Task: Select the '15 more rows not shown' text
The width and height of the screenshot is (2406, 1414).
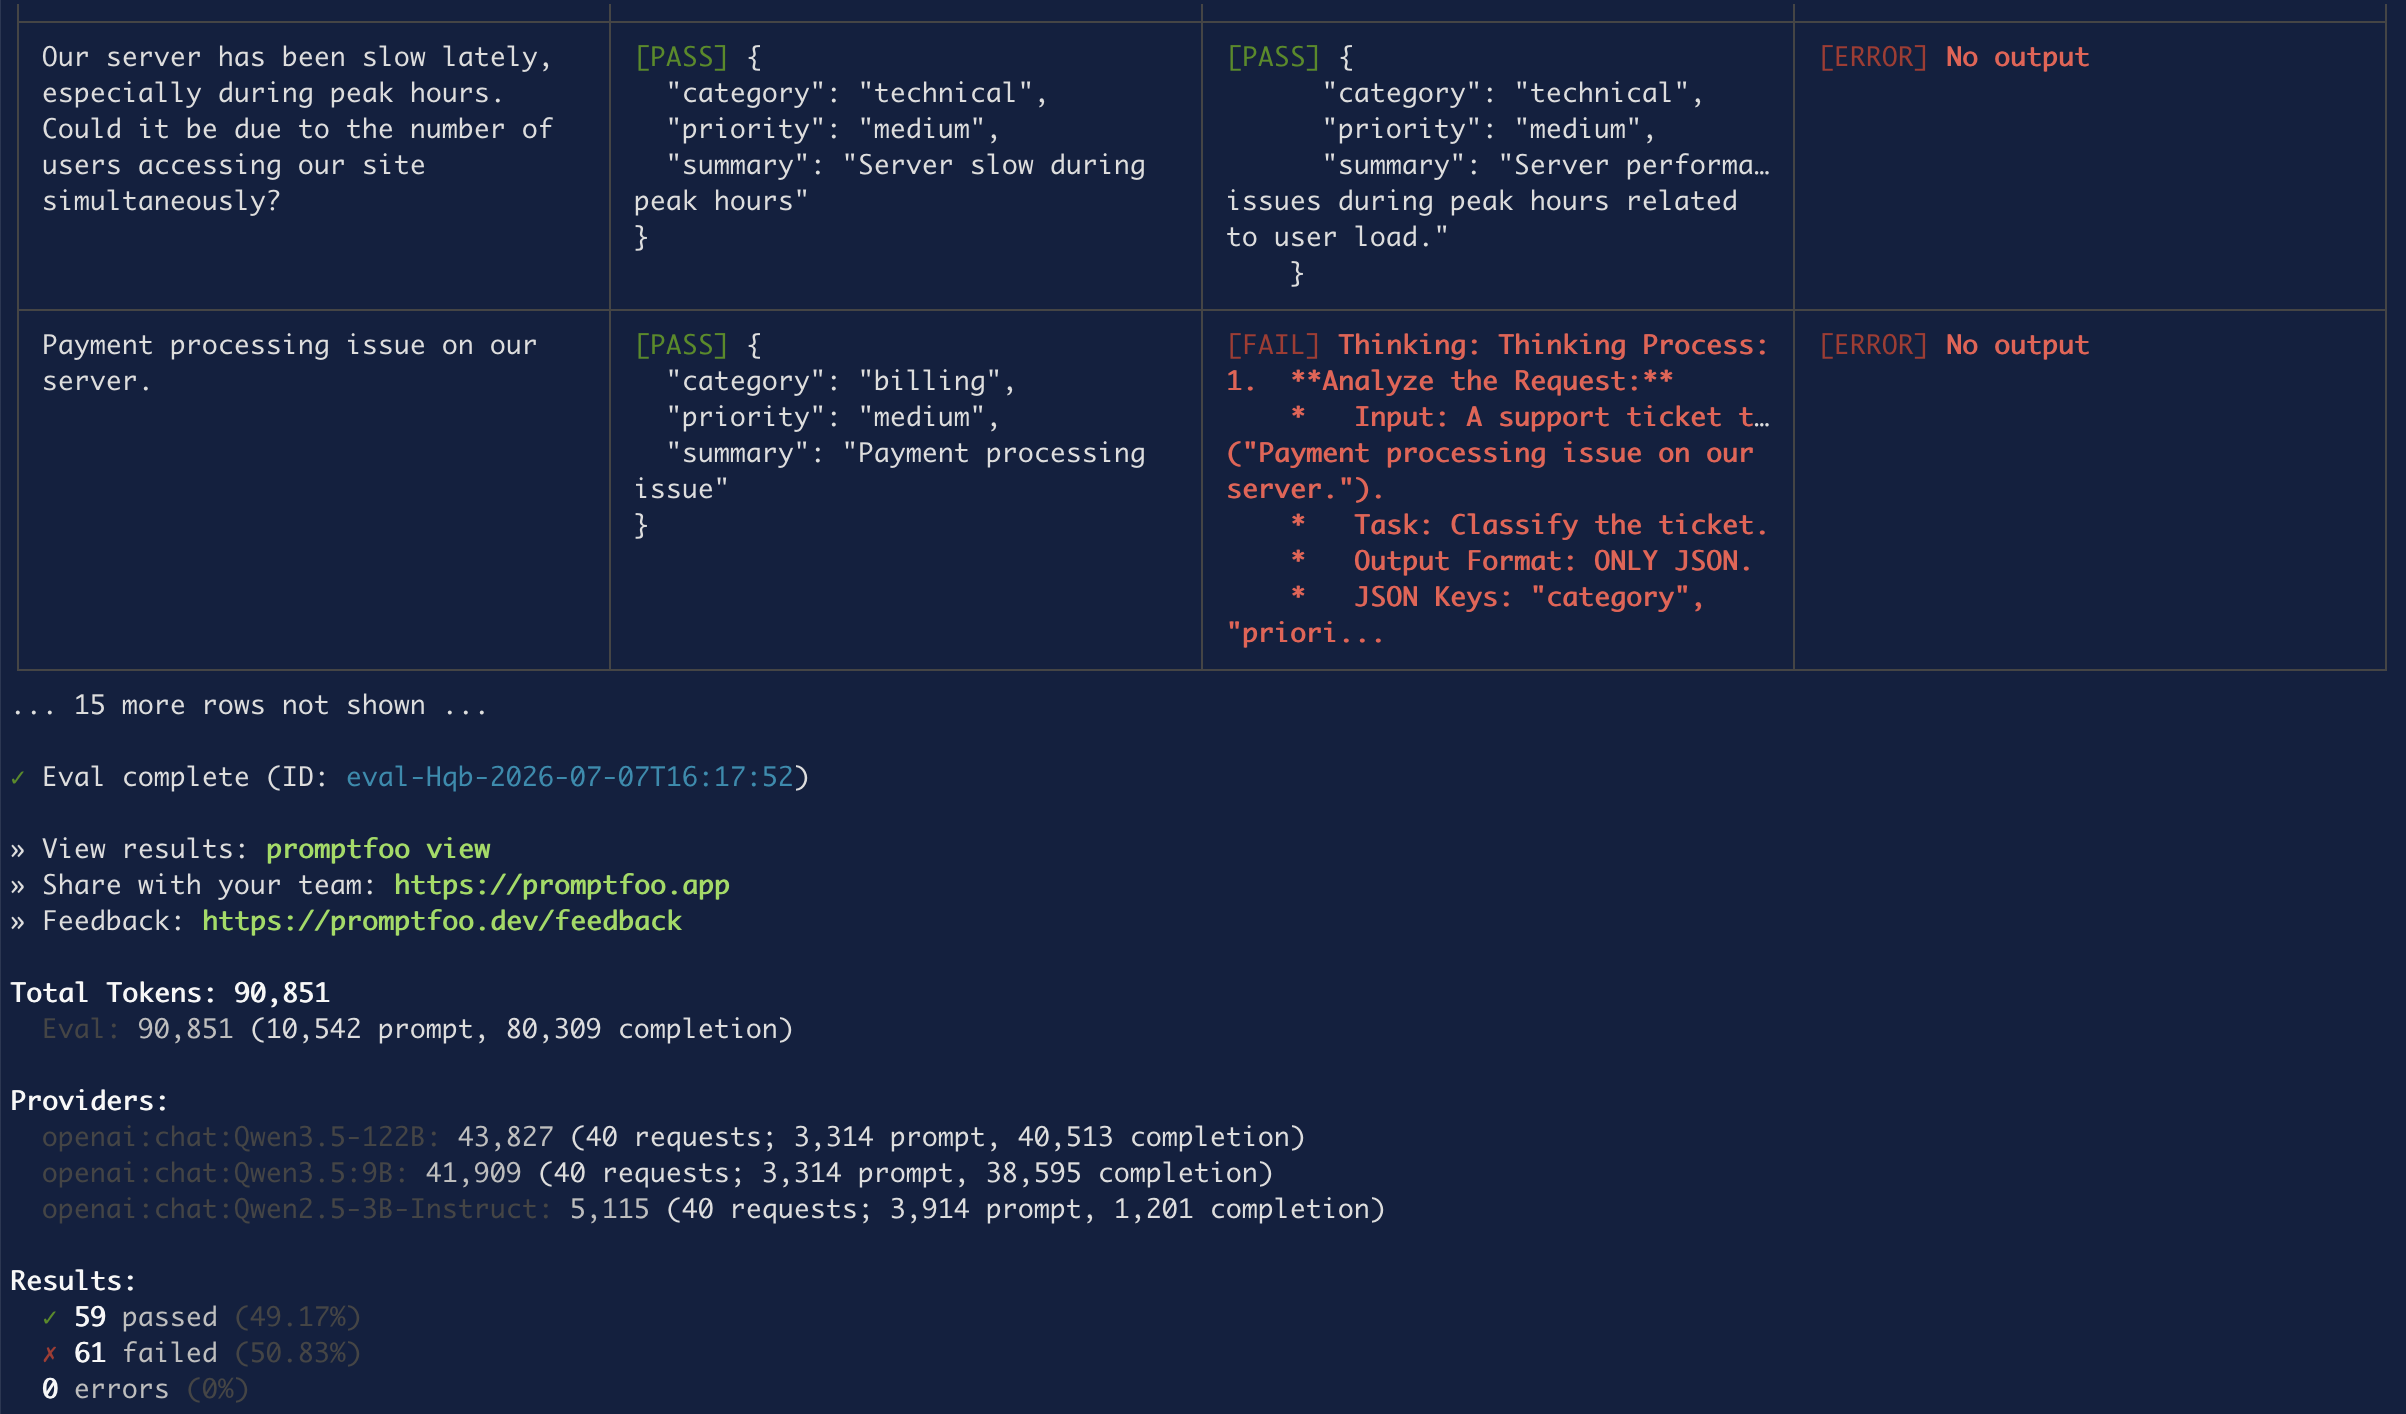Action: click(250, 705)
